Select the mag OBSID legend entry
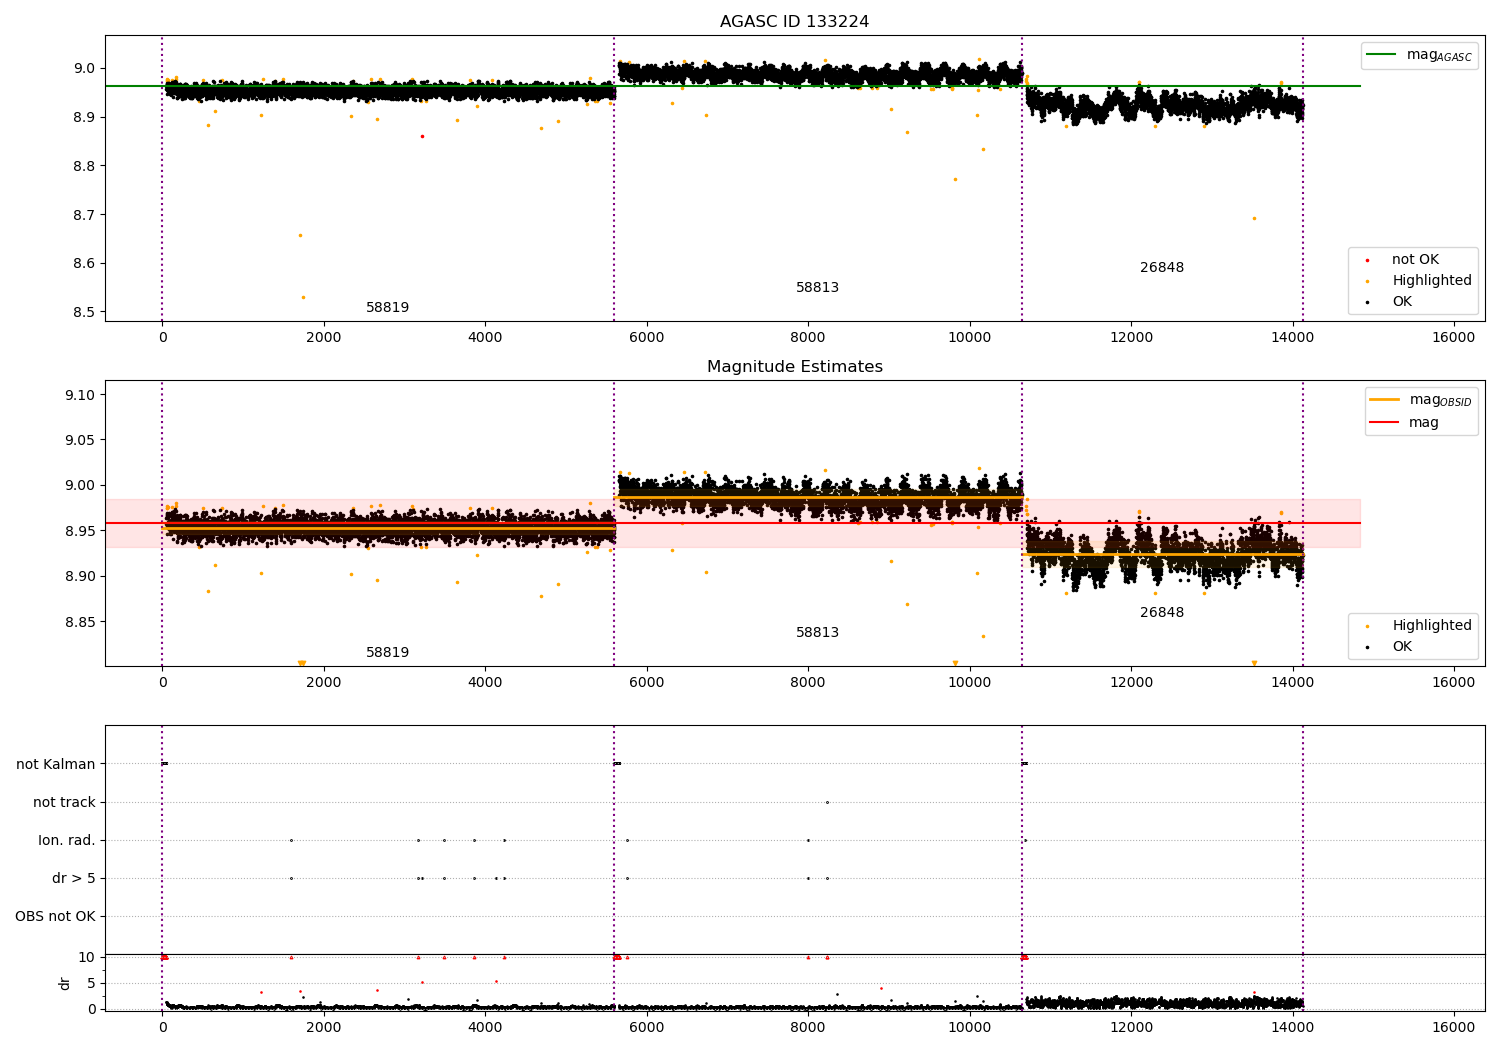This screenshot has width=1500, height=1050. tap(1421, 400)
